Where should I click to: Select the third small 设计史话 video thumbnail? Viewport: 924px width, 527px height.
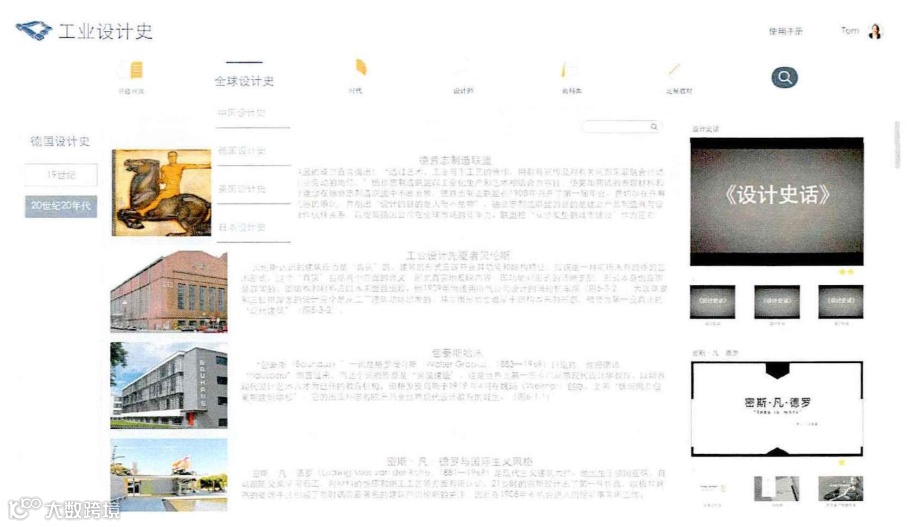841,301
